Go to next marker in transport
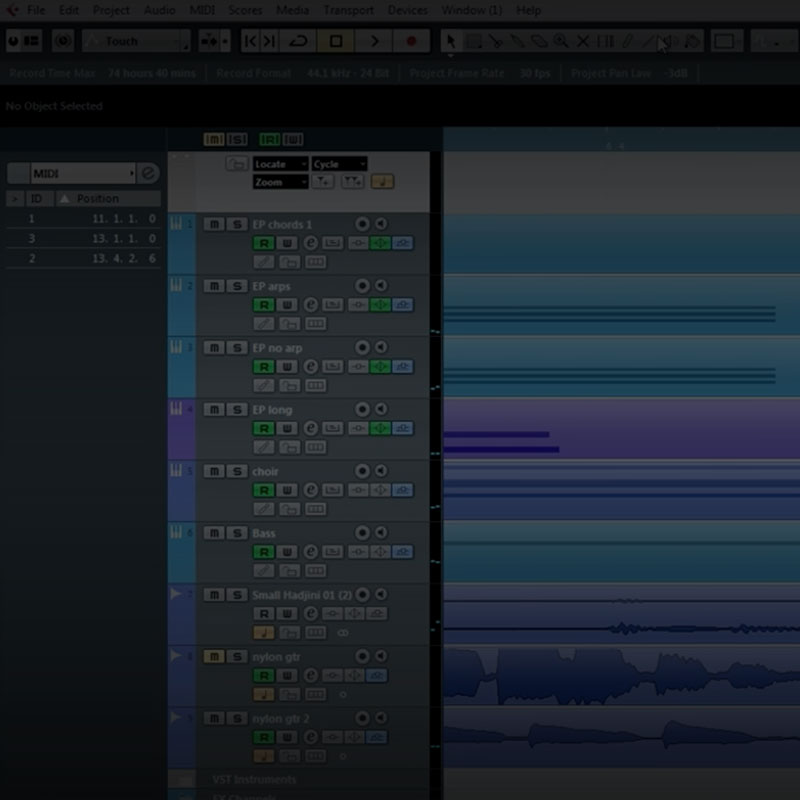800x800 pixels. coord(269,41)
